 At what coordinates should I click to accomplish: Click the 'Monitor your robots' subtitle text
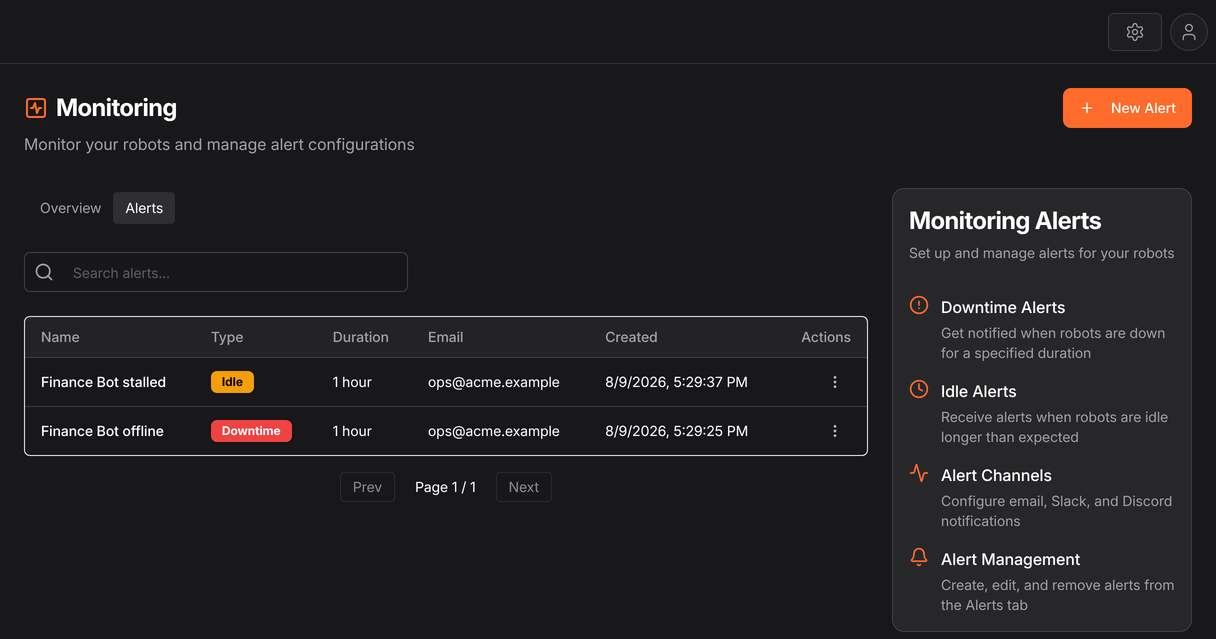point(219,144)
